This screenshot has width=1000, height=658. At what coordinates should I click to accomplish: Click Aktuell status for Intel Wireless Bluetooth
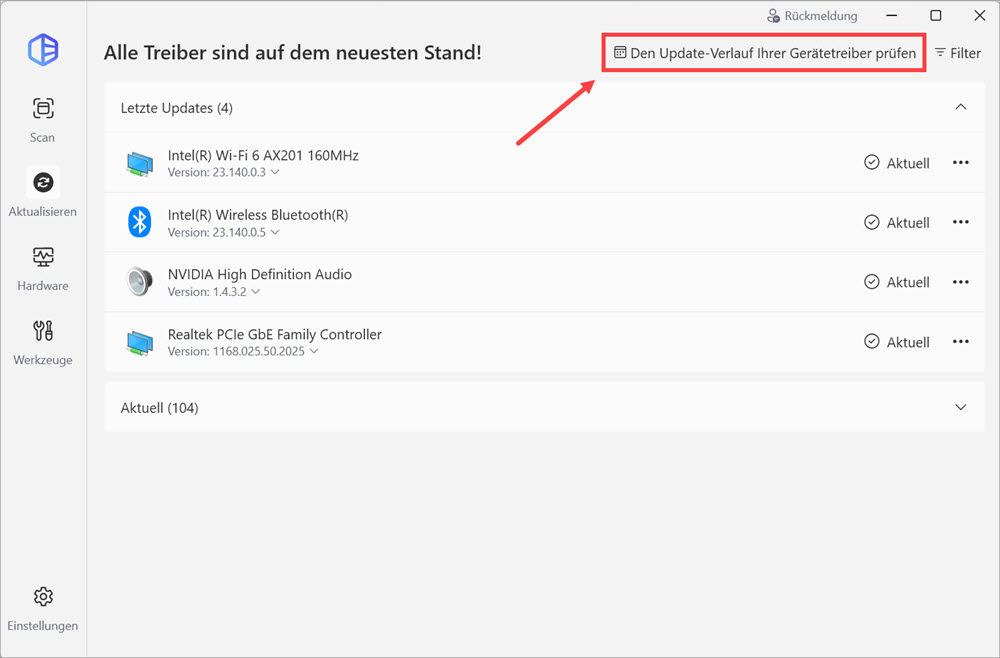pos(896,222)
